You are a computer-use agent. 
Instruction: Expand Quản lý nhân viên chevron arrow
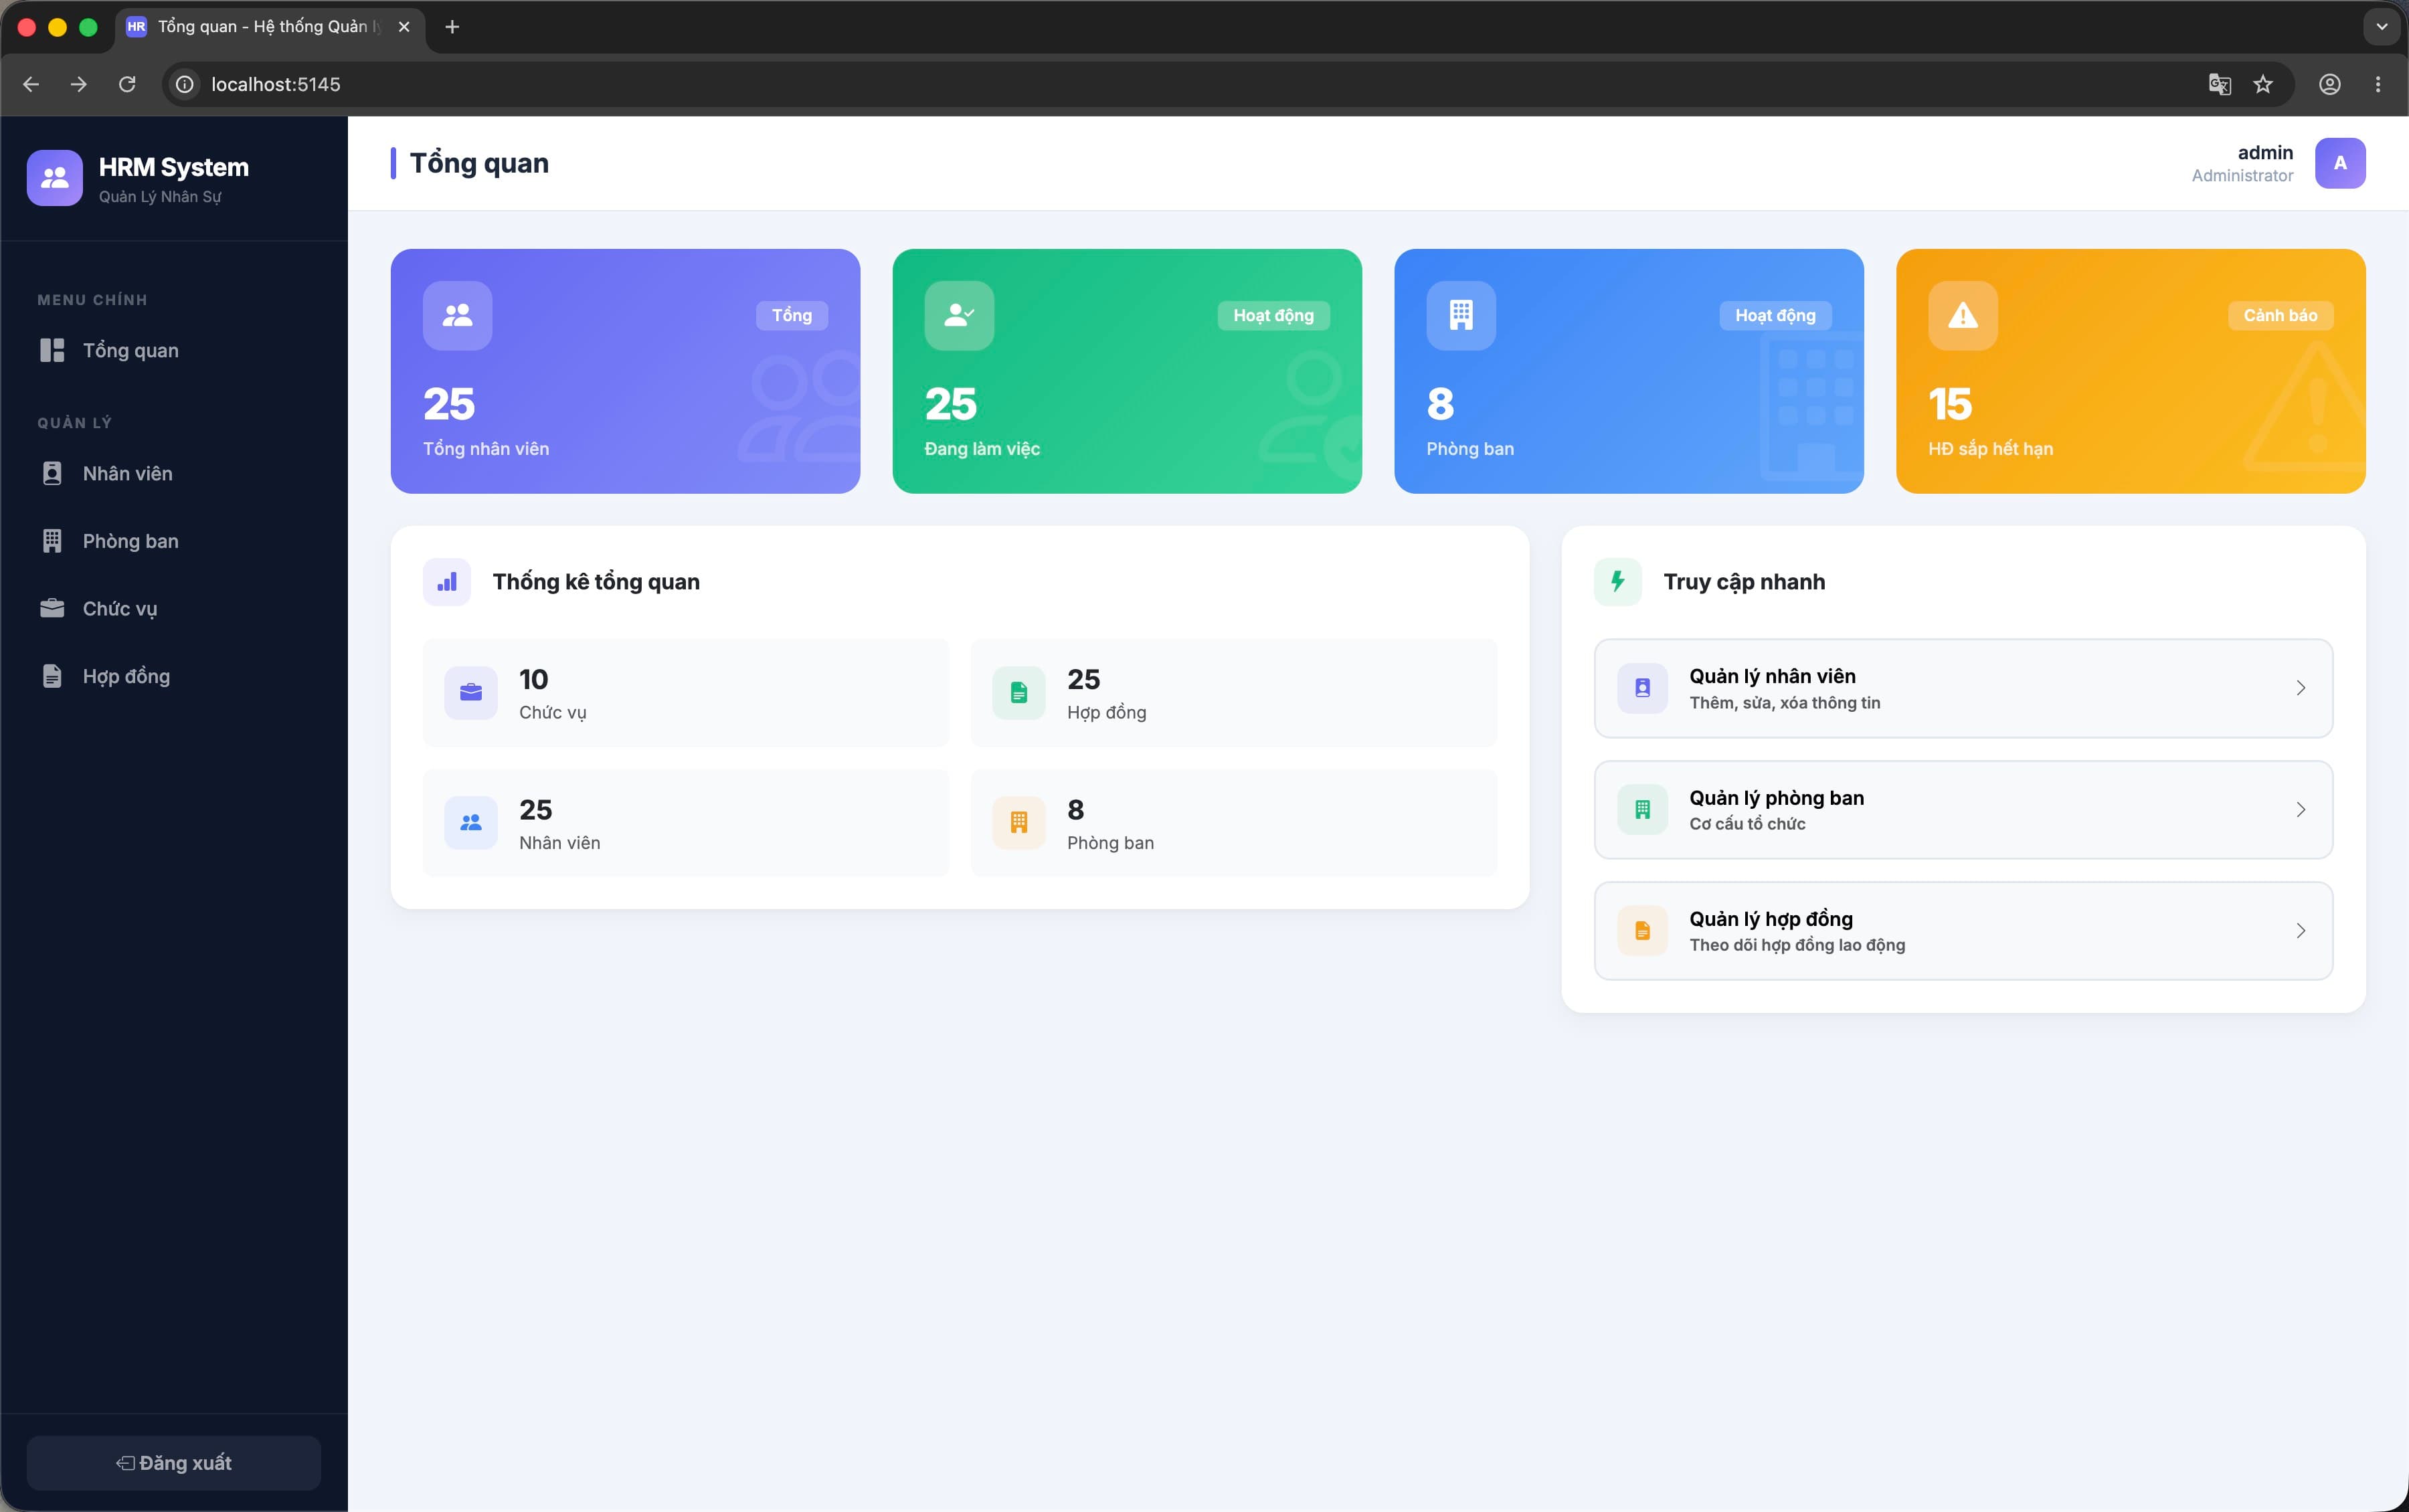click(2300, 688)
